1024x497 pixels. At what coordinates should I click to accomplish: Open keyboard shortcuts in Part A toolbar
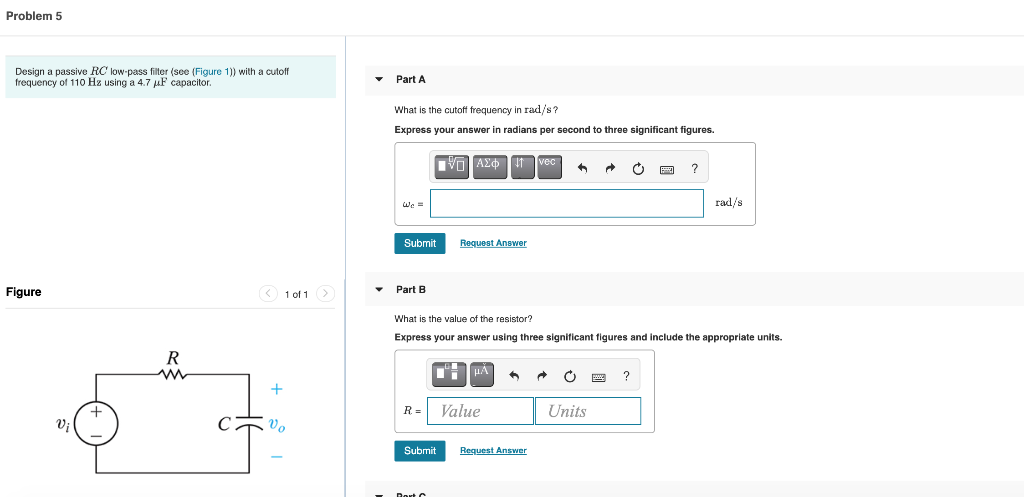(667, 170)
